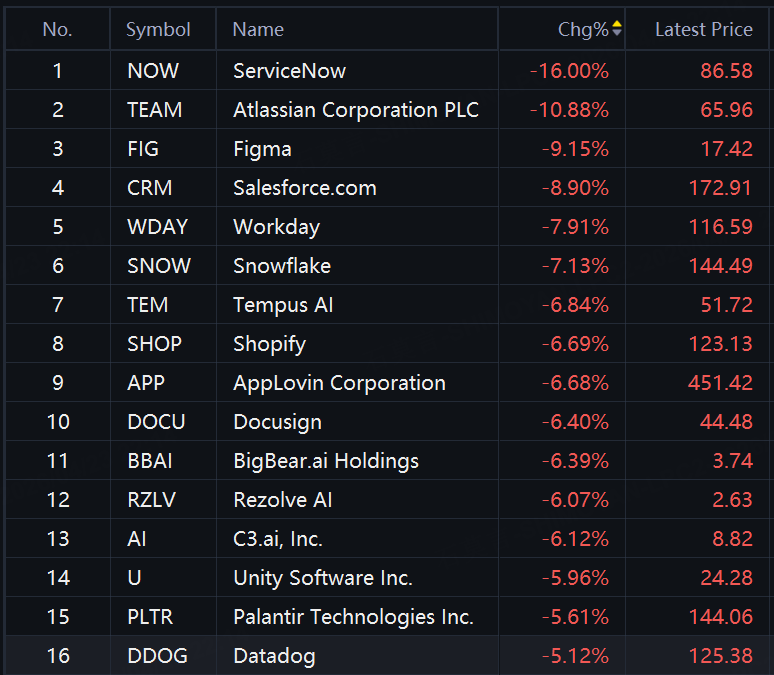The height and width of the screenshot is (675, 774).
Task: Open the FIG ticker symbol
Action: click(x=143, y=149)
